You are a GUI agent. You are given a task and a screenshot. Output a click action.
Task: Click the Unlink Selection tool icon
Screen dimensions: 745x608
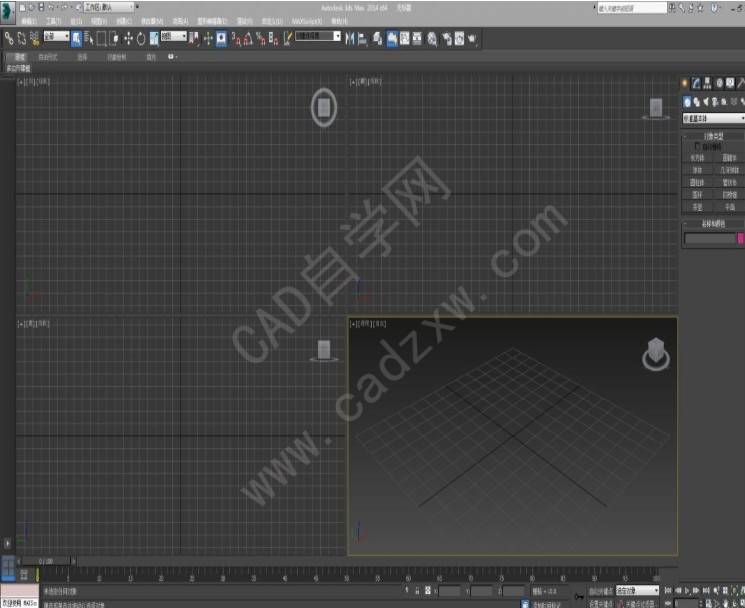pos(22,39)
